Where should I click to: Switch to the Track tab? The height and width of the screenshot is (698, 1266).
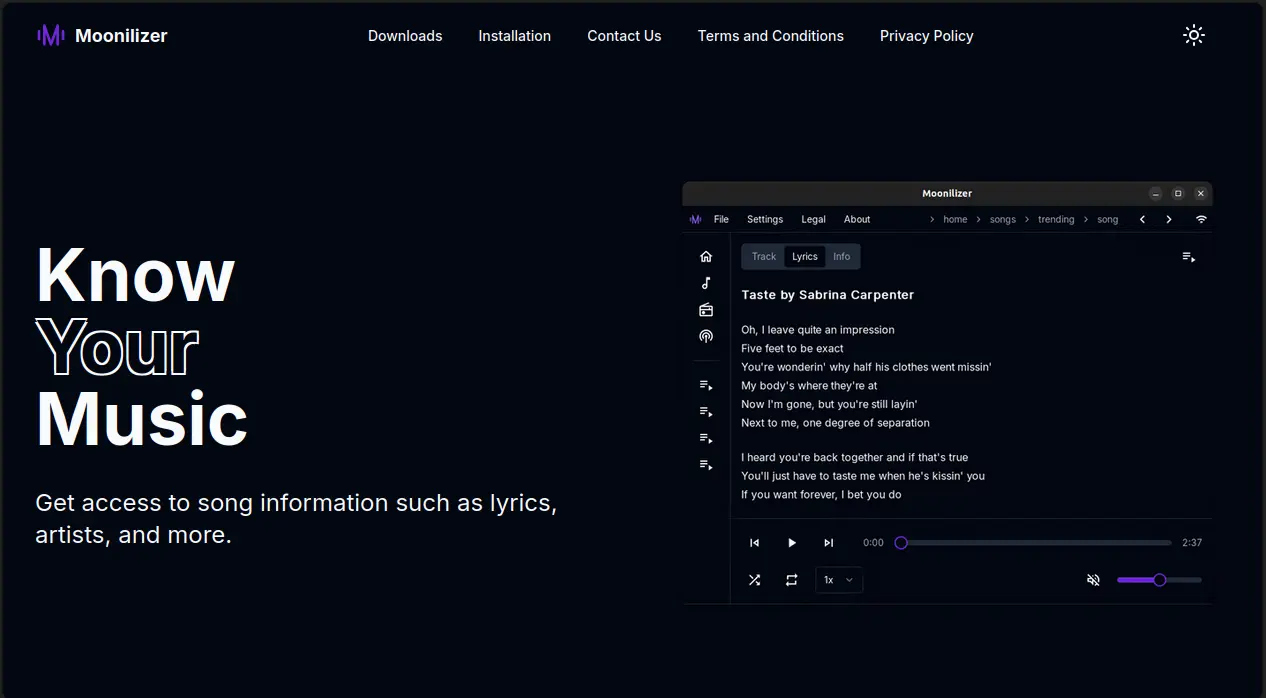pos(764,257)
